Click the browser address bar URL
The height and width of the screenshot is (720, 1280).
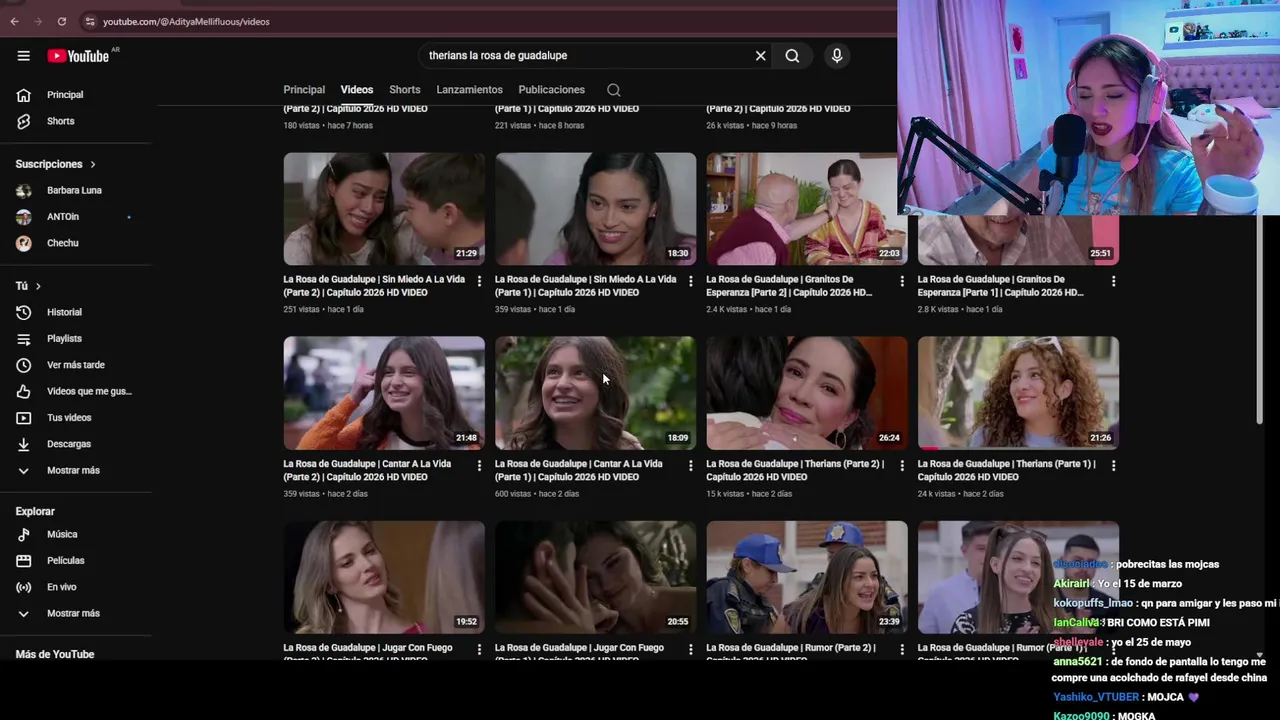tap(186, 21)
